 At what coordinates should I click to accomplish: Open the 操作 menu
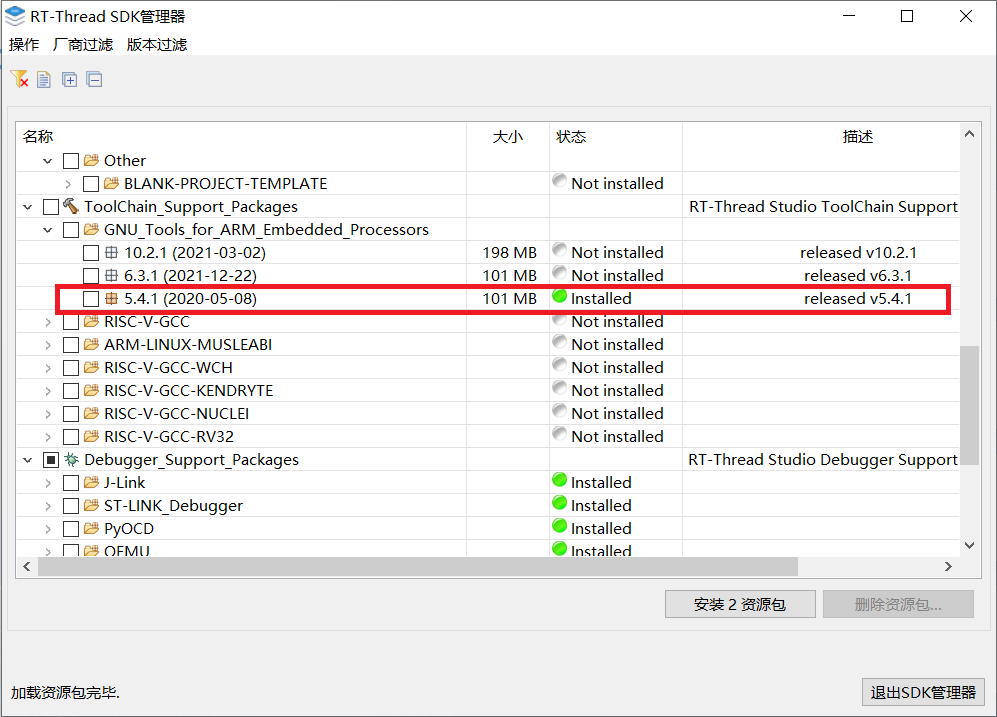(x=24, y=44)
